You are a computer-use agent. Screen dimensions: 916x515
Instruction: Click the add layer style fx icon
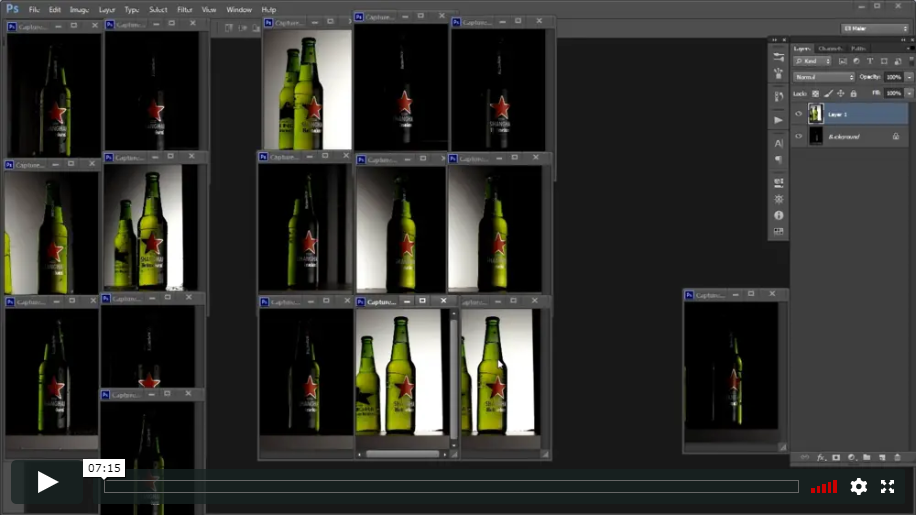pos(821,458)
